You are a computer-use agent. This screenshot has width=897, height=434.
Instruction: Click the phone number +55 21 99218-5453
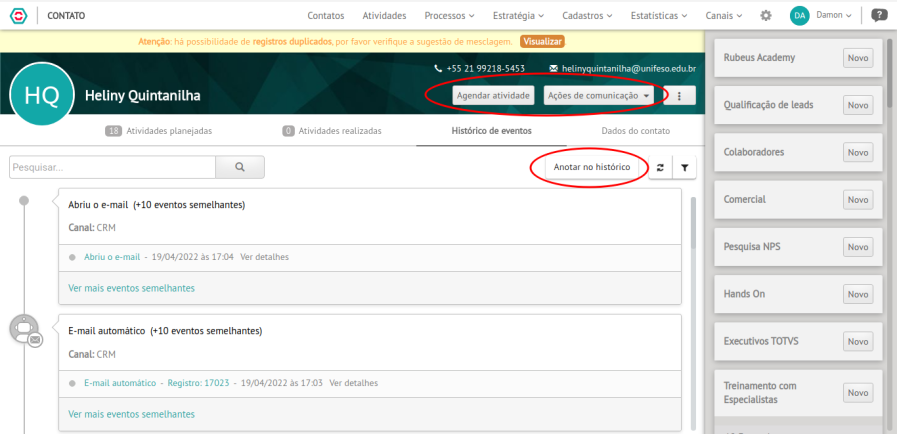486,69
